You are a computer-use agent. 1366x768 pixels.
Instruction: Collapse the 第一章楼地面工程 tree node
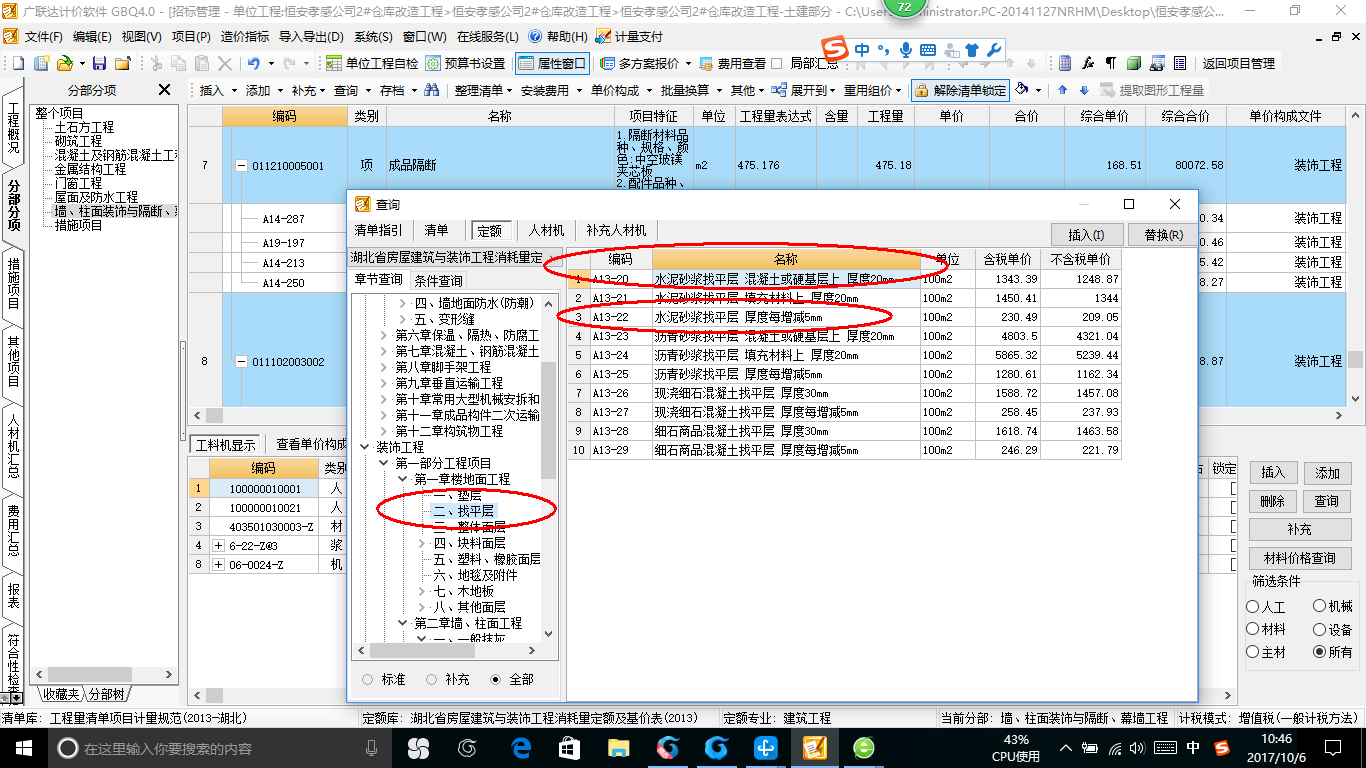tap(403, 479)
